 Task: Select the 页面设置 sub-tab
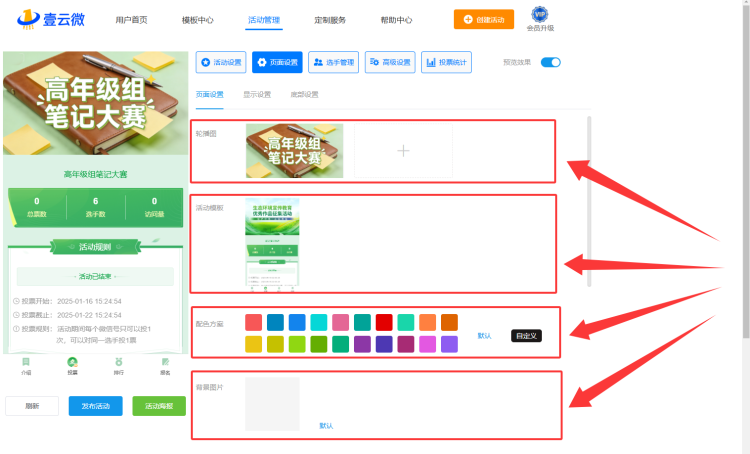[x=210, y=94]
